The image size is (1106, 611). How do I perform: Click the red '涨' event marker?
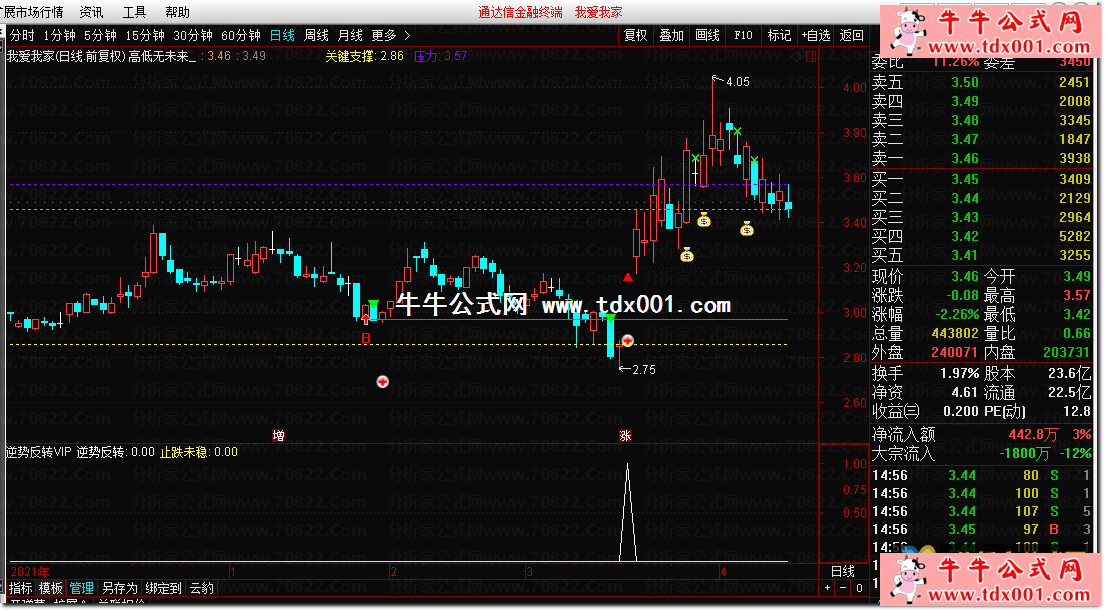tap(625, 436)
